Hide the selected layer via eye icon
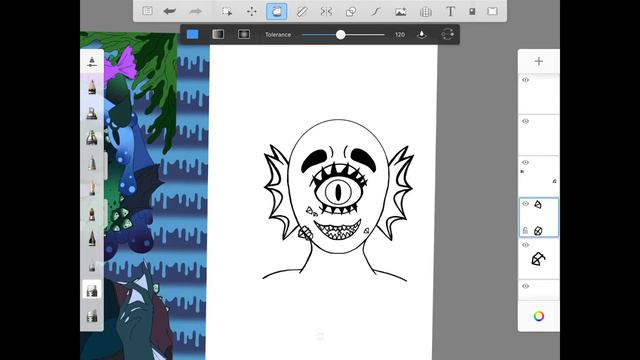Screen dimensions: 640x360 [526, 204]
